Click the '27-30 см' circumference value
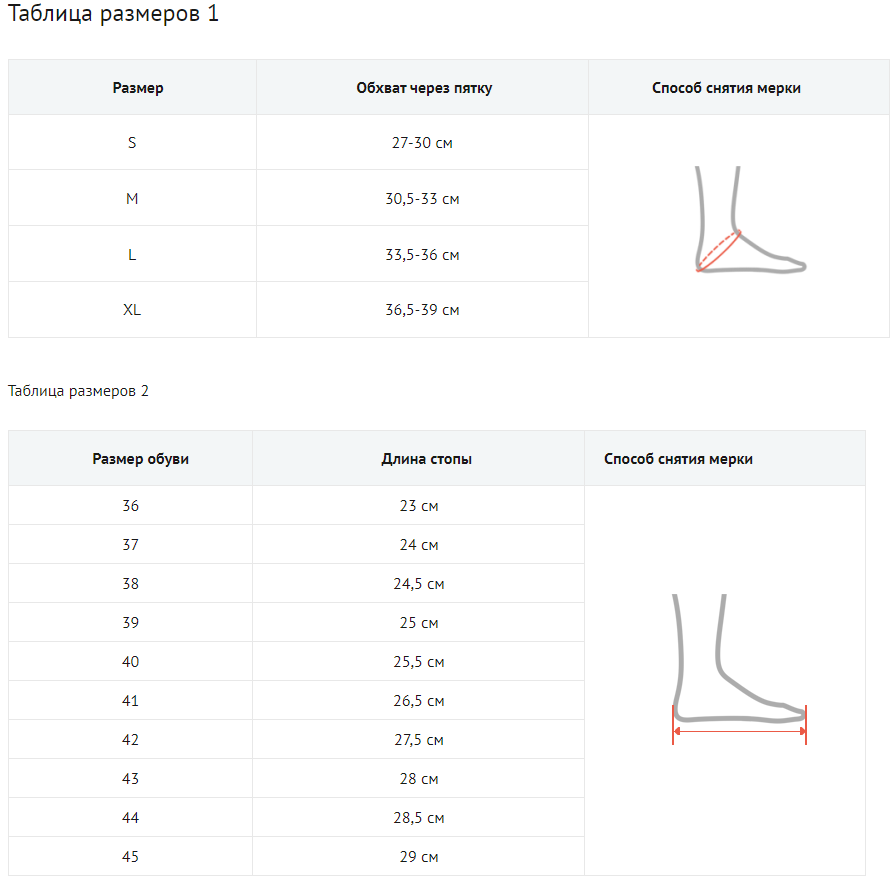This screenshot has width=896, height=880. point(422,143)
